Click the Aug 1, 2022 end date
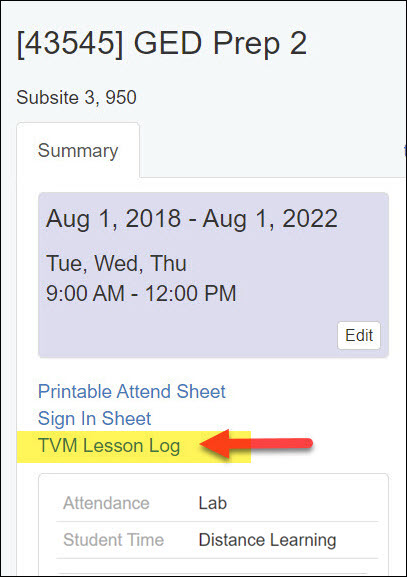The image size is (407, 577). 270,219
